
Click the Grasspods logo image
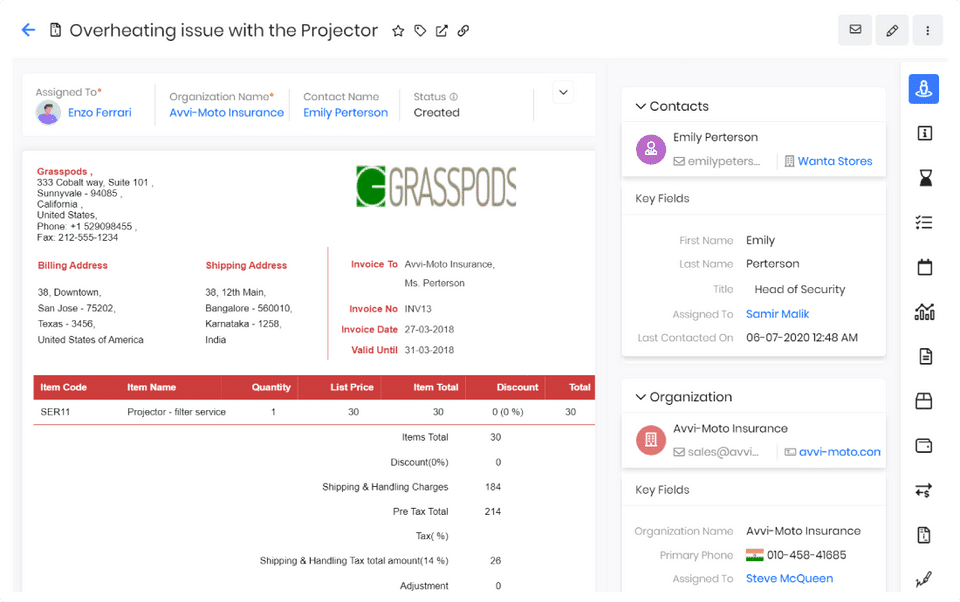[435, 186]
